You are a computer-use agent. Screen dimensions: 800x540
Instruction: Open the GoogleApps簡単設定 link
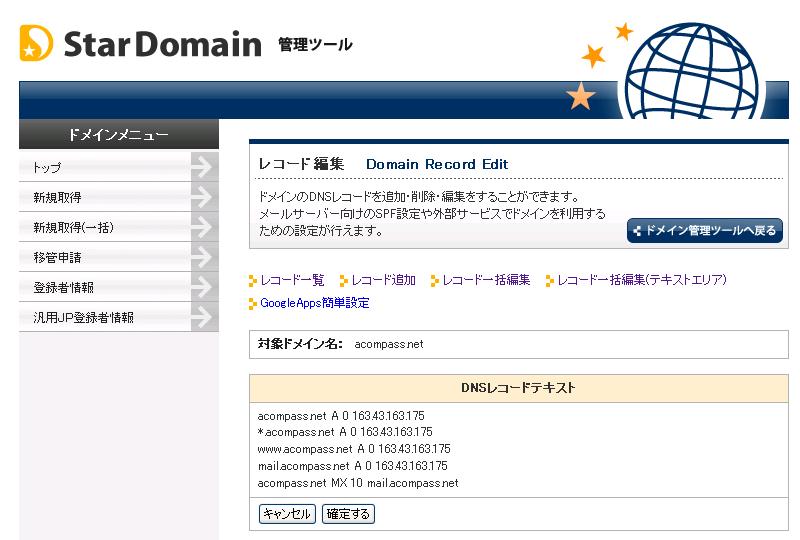coord(314,303)
